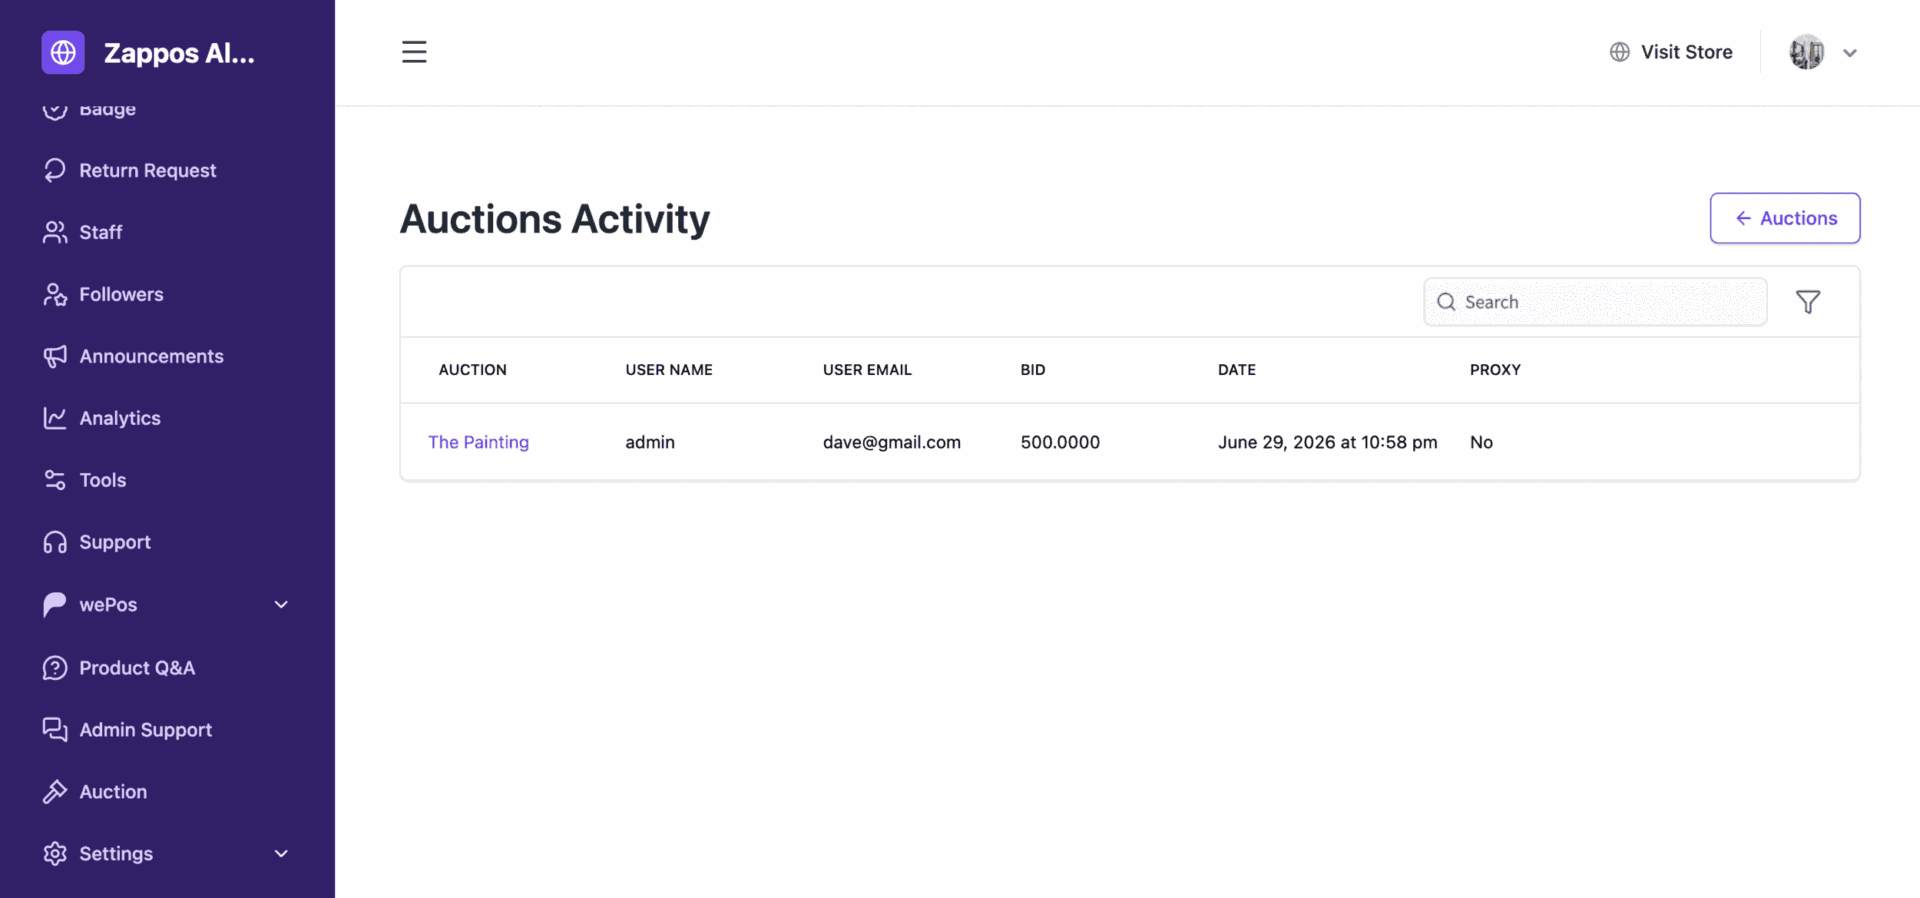Click the USER NAME column header
The width and height of the screenshot is (1920, 898).
(669, 370)
